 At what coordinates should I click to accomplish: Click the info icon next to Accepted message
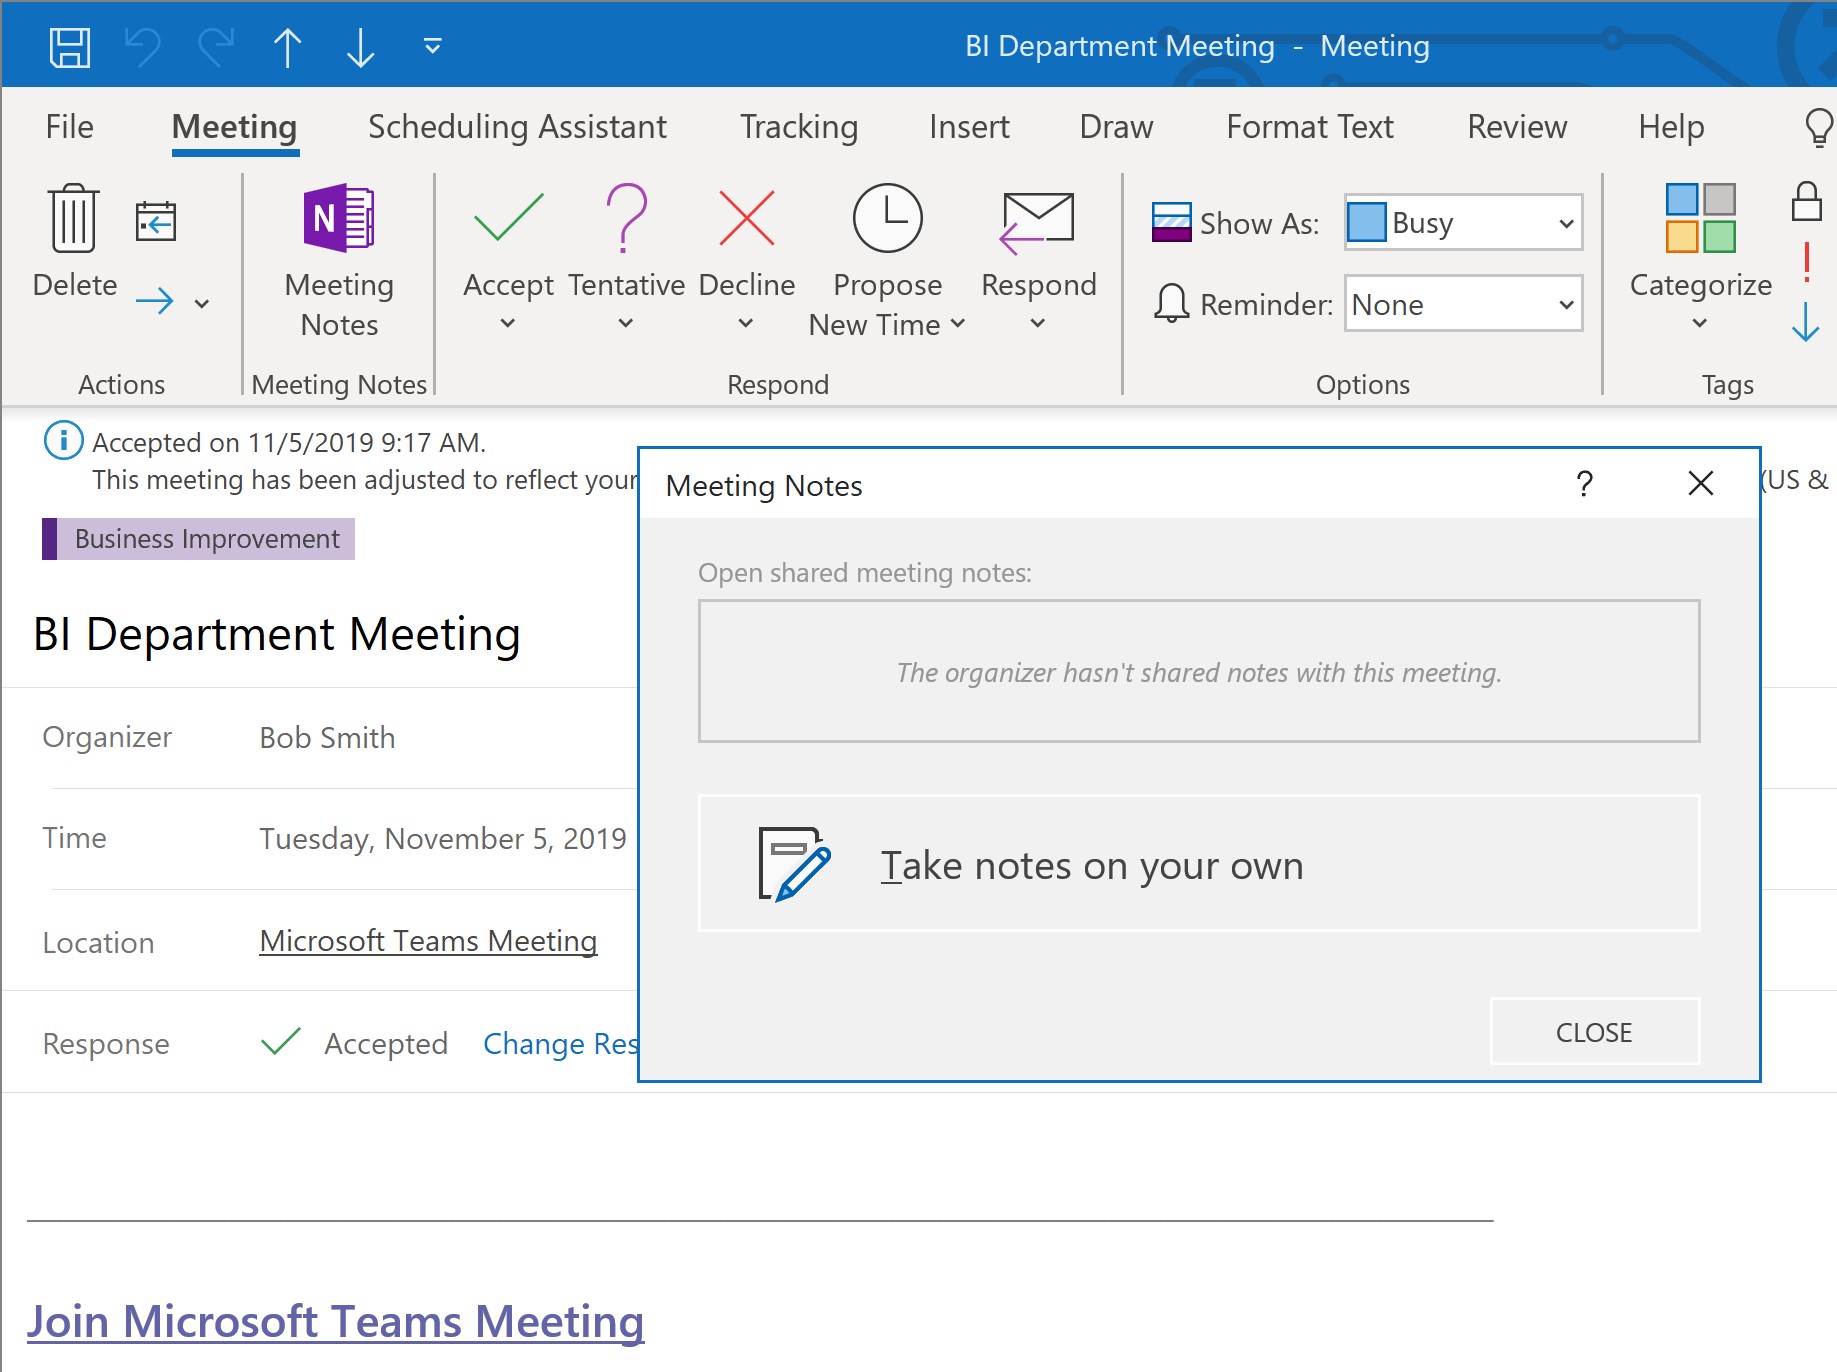tap(63, 440)
